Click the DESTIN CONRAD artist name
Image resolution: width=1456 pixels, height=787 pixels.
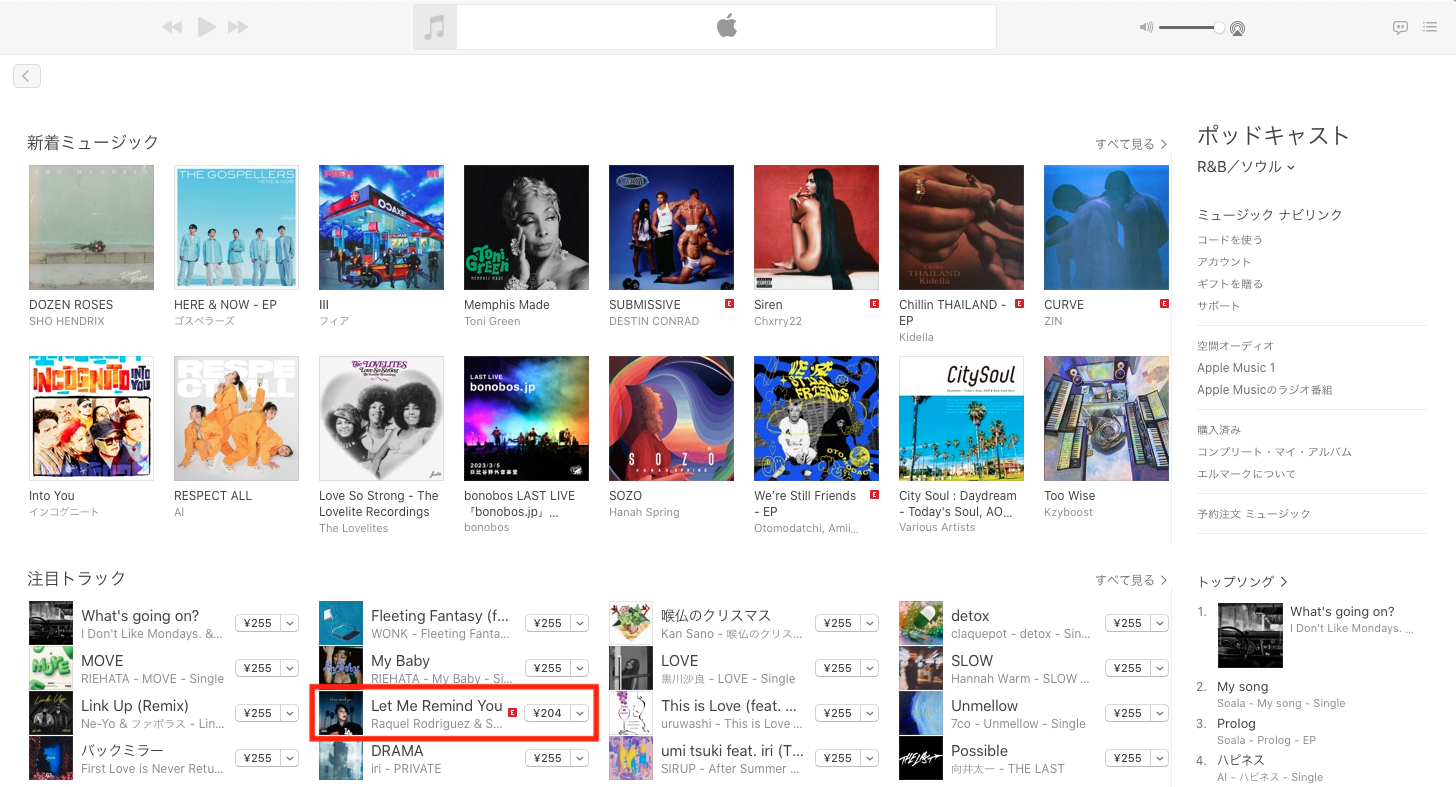tap(654, 321)
